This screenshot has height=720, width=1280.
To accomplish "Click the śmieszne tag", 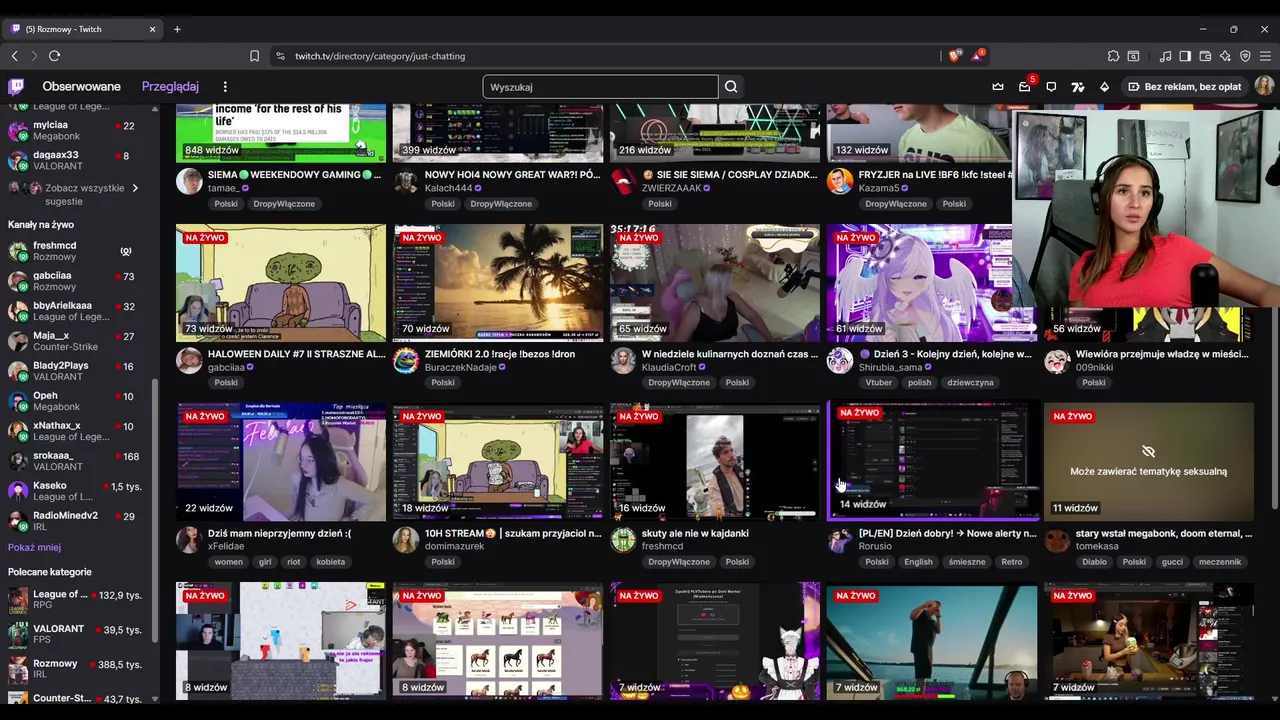I will 967,562.
